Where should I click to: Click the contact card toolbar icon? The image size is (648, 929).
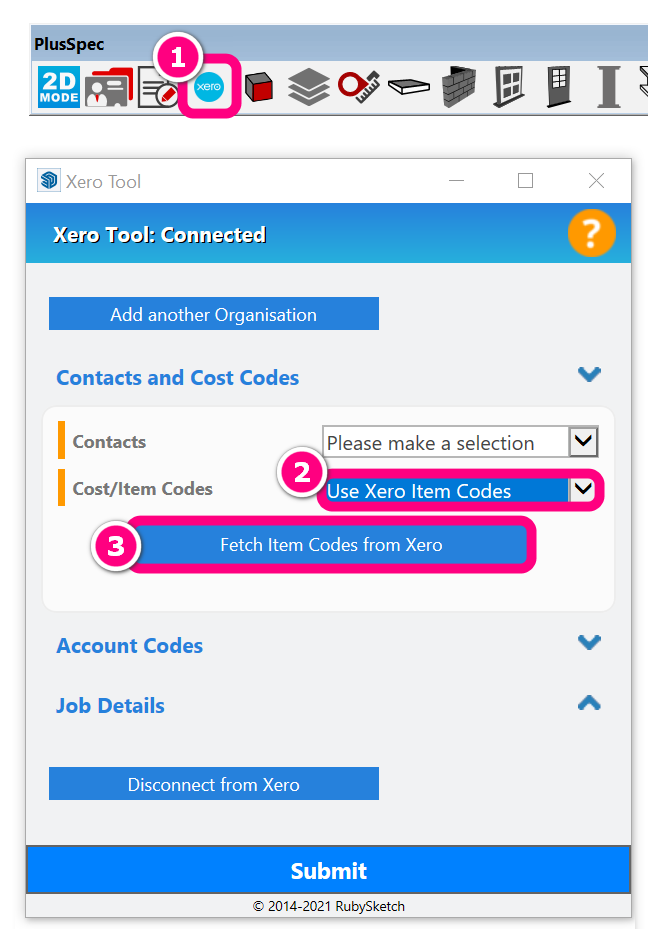pyautogui.click(x=108, y=88)
